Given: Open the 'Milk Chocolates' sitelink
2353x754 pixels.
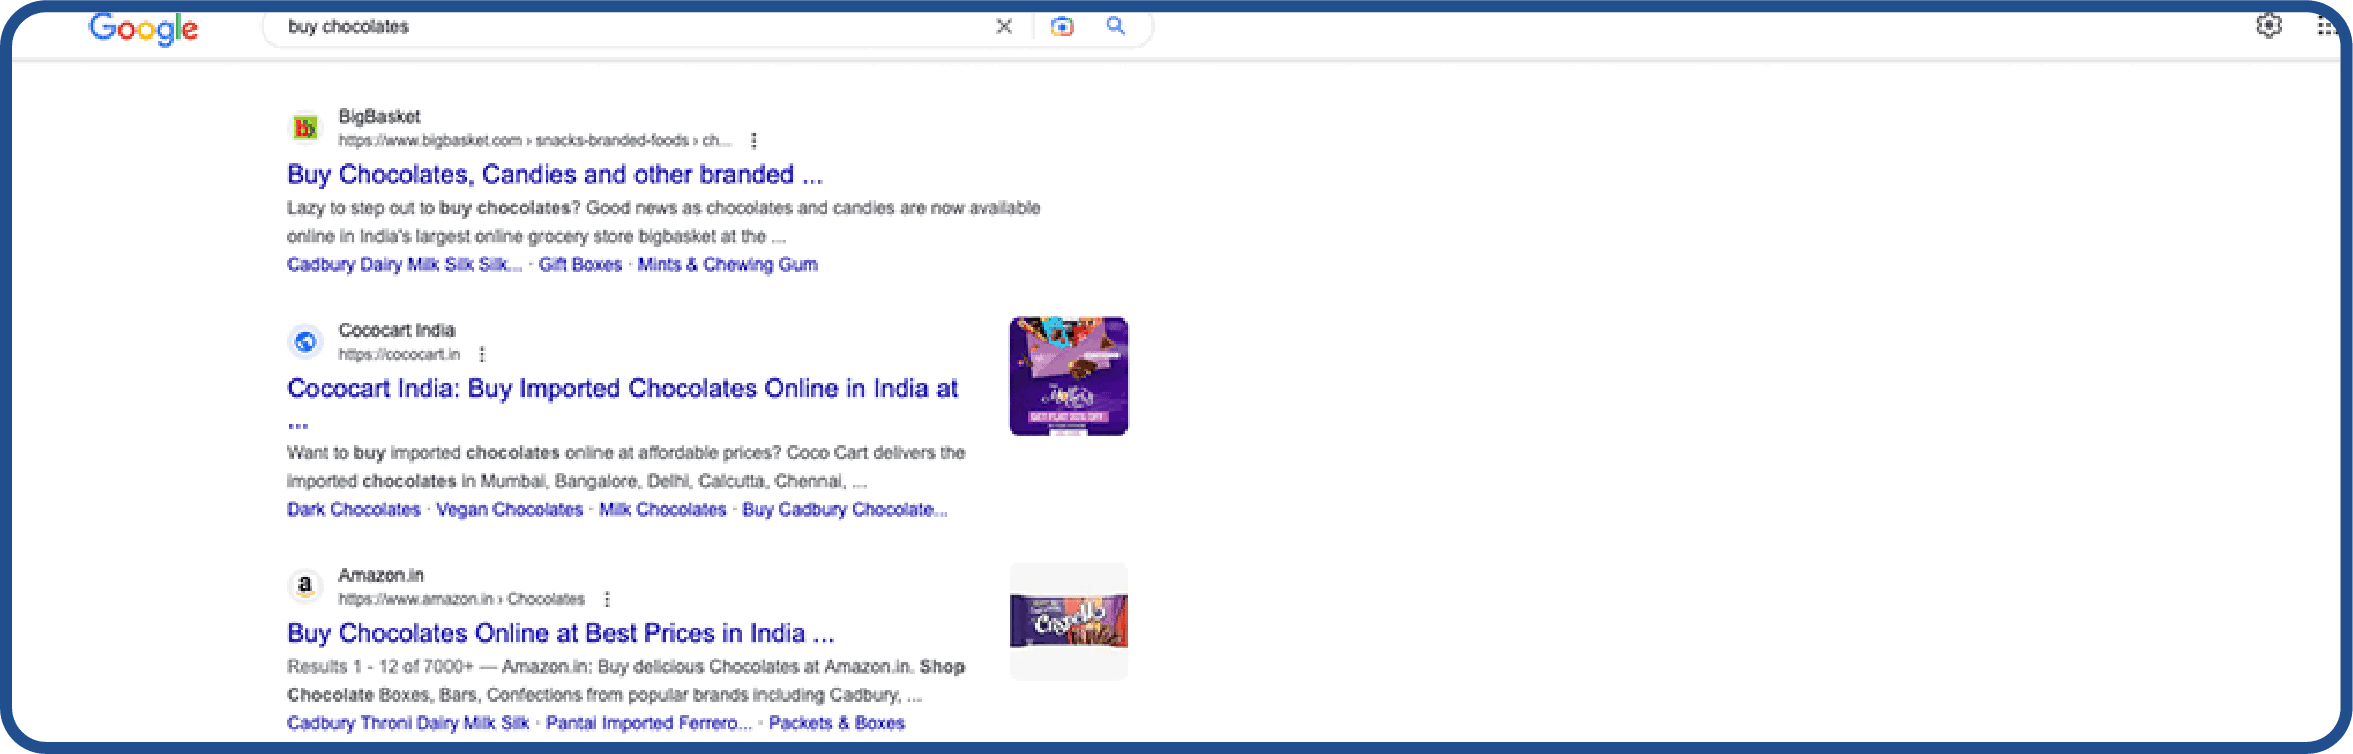Looking at the screenshot, I should click(x=663, y=509).
